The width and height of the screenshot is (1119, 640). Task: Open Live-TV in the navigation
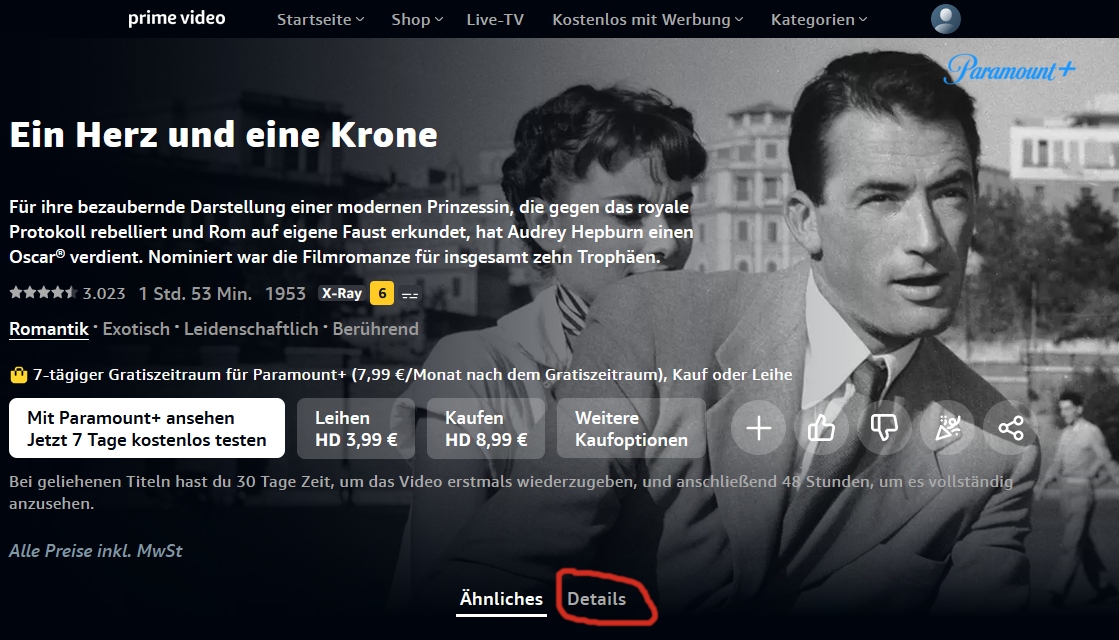coord(495,20)
